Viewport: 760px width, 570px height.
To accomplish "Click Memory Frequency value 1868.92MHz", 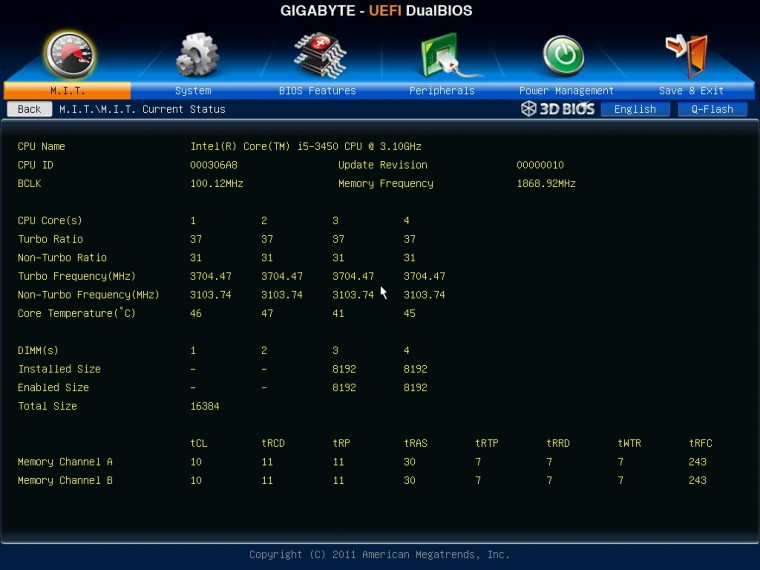I will point(546,184).
